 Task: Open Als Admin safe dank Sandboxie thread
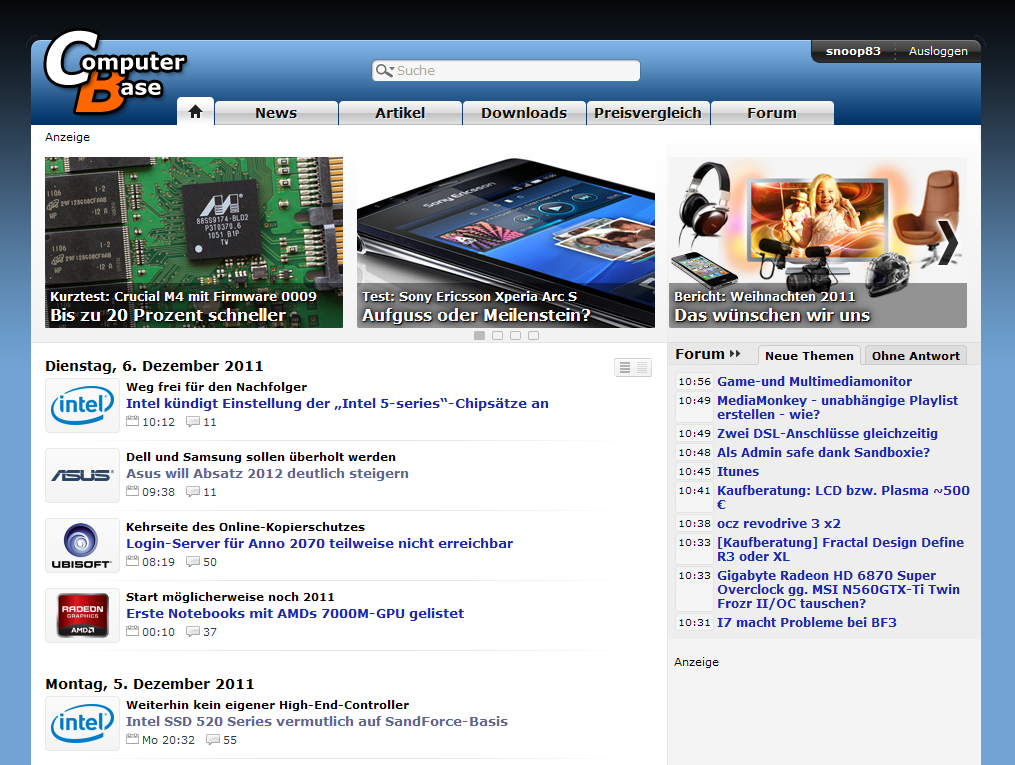click(823, 452)
